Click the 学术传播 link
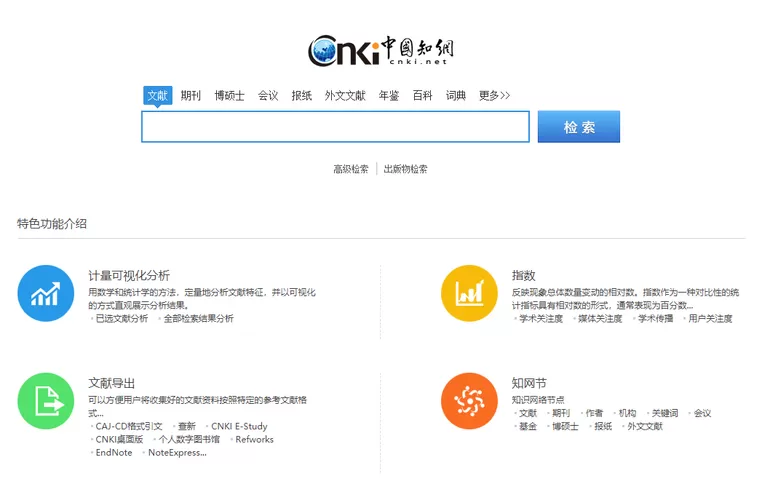Screen dimensions: 762x500 656,319
